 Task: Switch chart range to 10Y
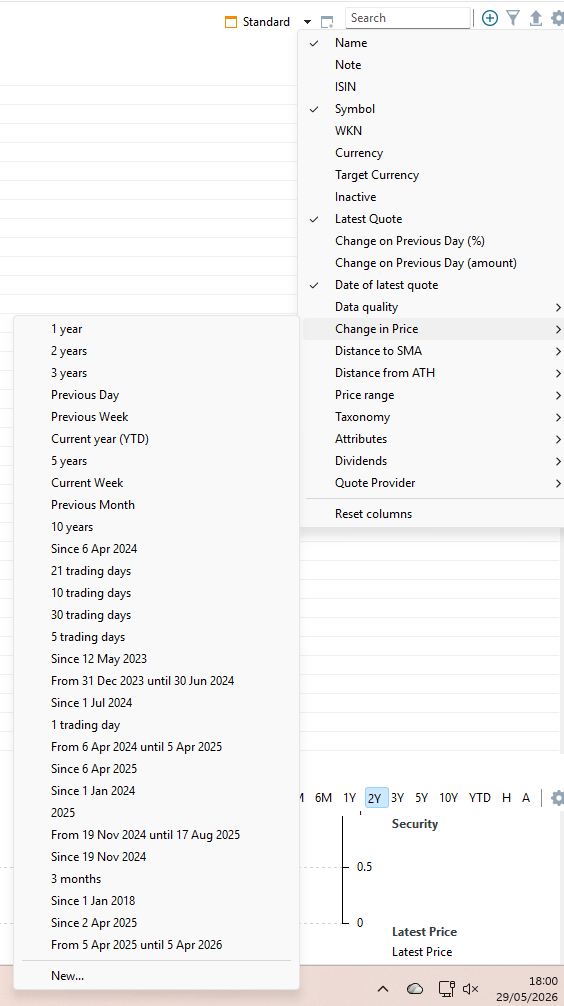click(449, 797)
